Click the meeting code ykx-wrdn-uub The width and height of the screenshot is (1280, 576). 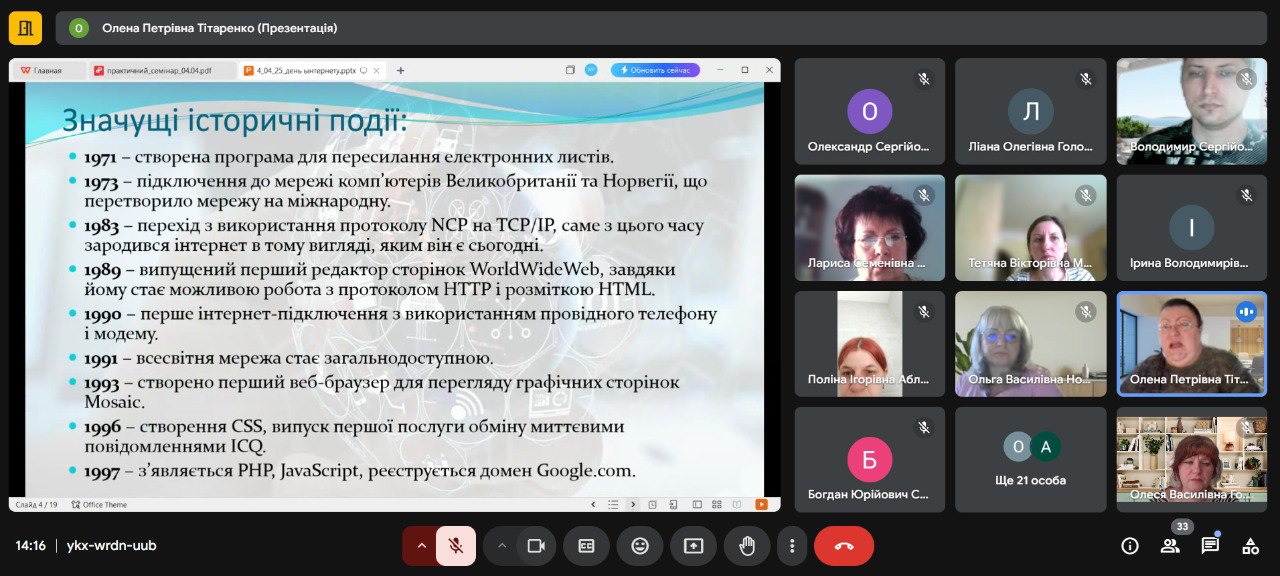pos(111,546)
